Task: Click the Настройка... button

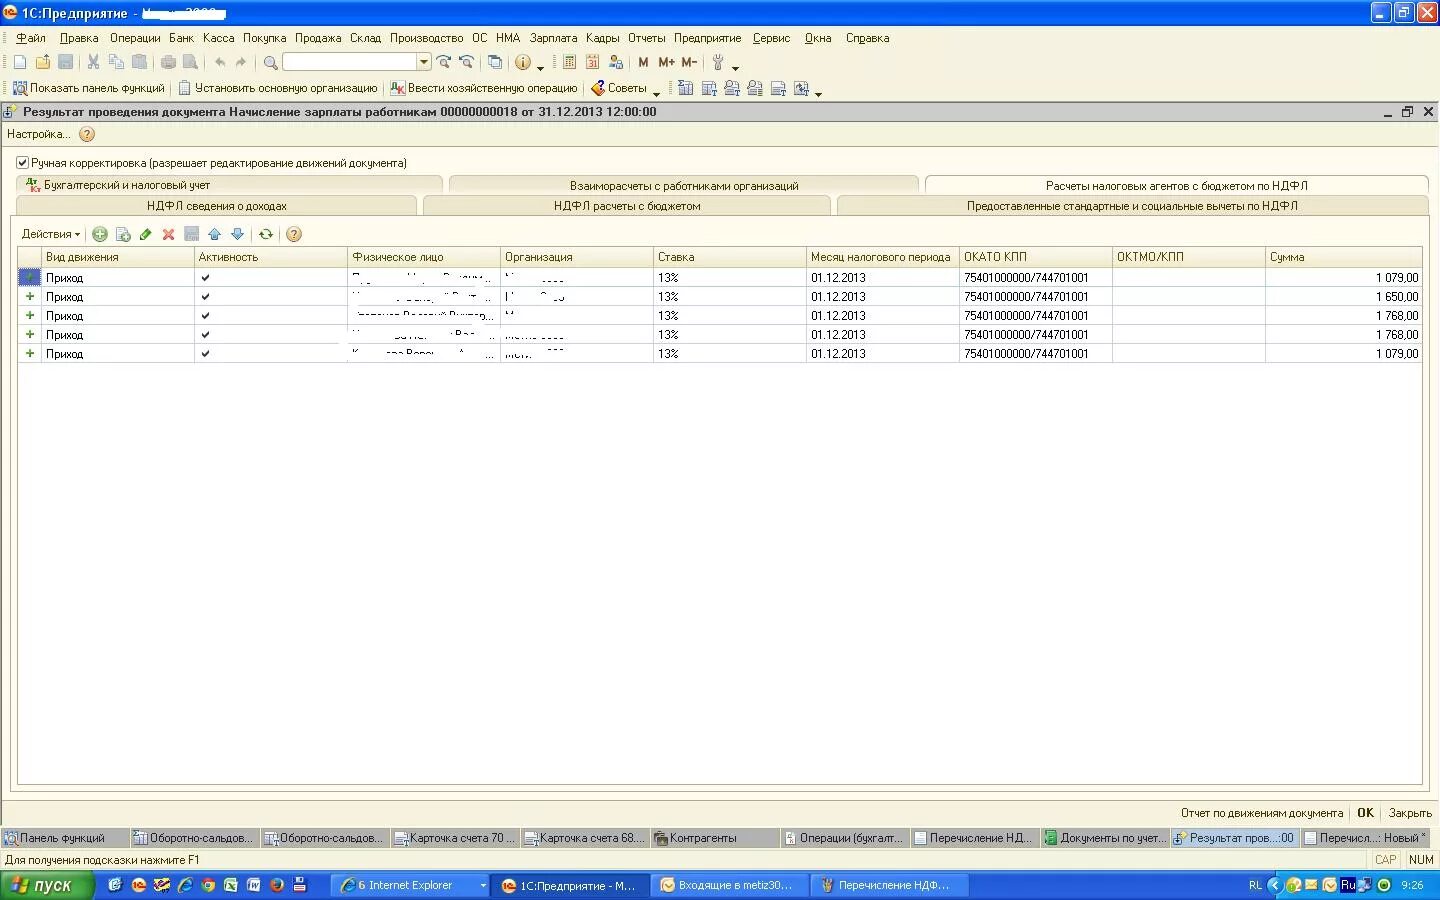Action: click(x=38, y=134)
